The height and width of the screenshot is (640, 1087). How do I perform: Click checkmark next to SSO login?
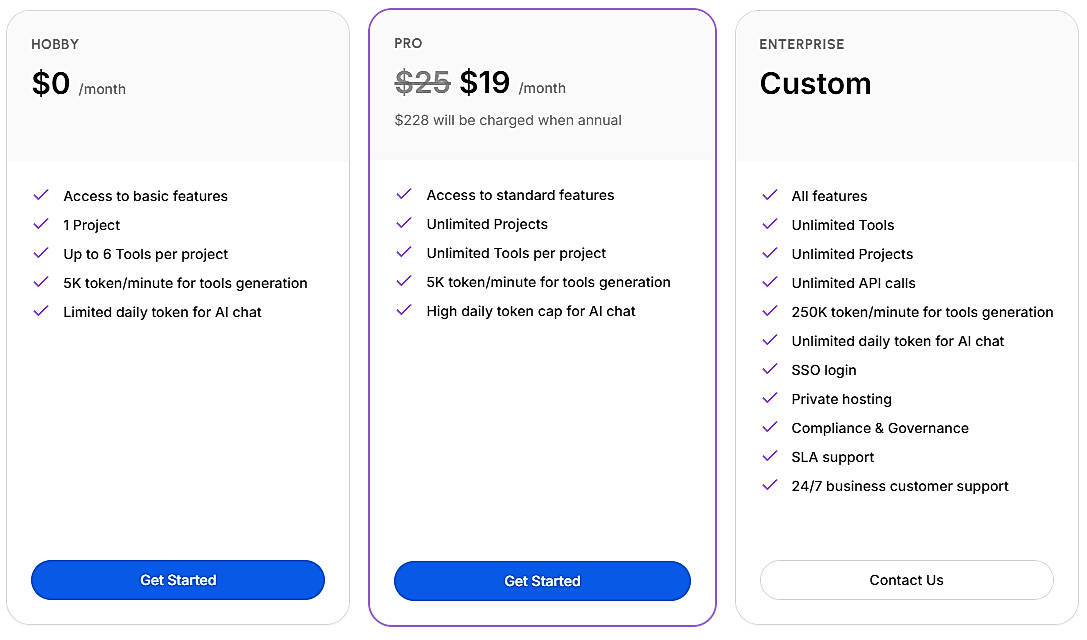769,369
